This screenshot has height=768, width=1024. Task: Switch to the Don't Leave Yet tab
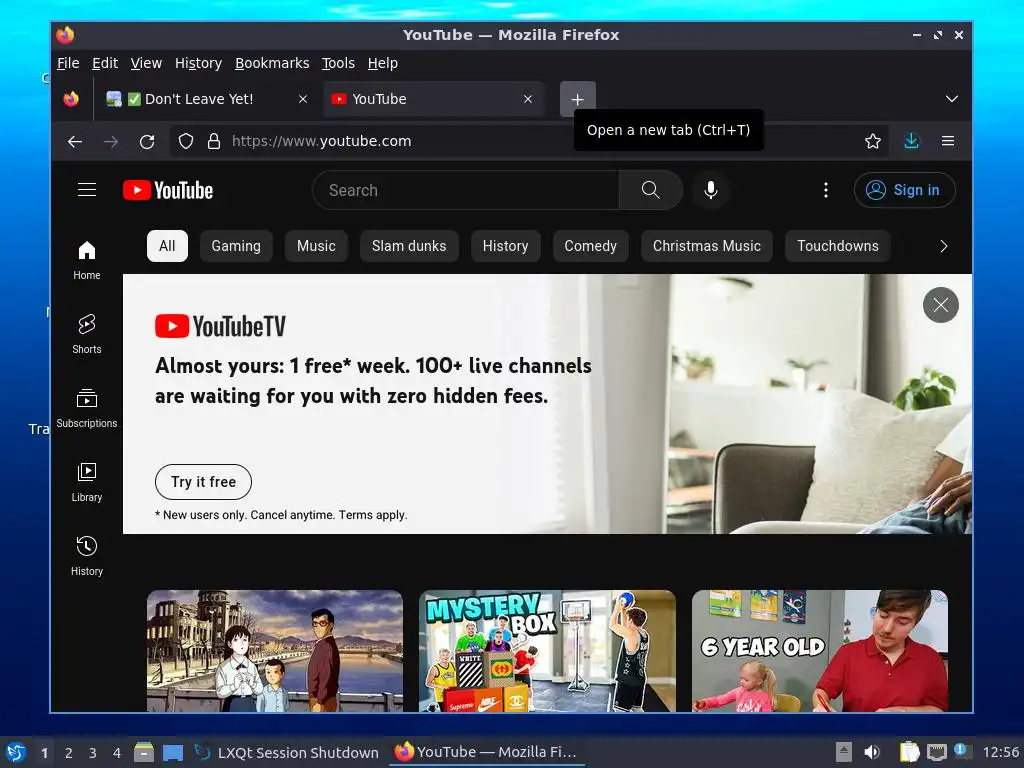[199, 99]
